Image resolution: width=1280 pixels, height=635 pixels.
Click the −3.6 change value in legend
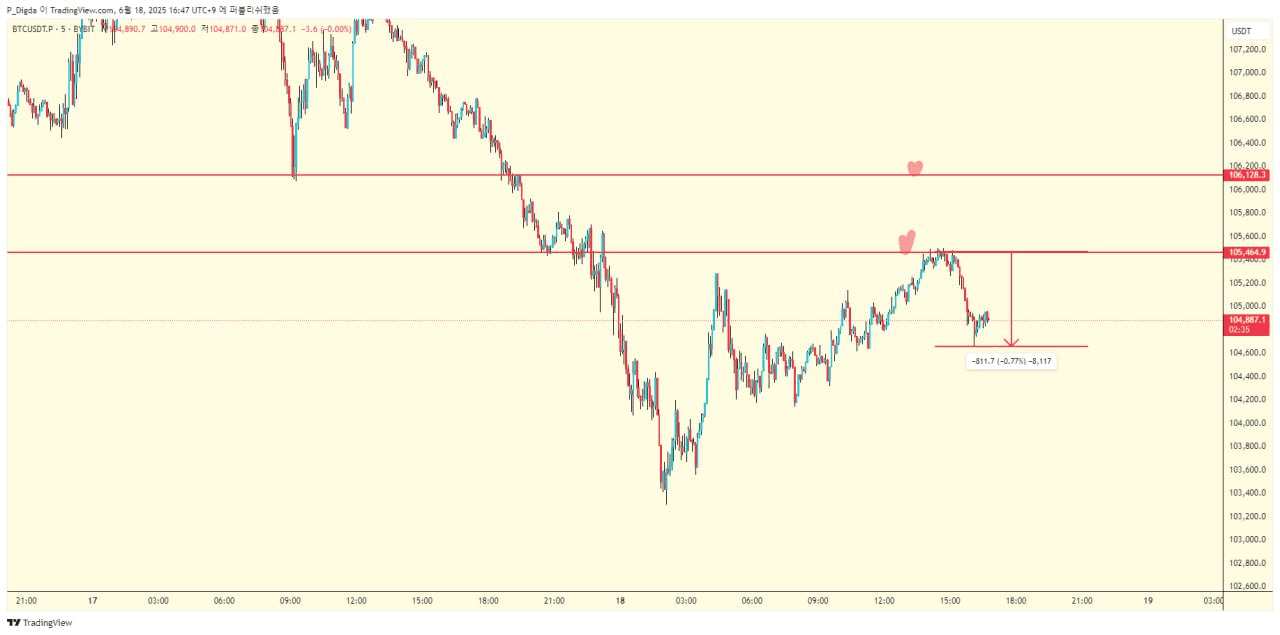point(310,29)
